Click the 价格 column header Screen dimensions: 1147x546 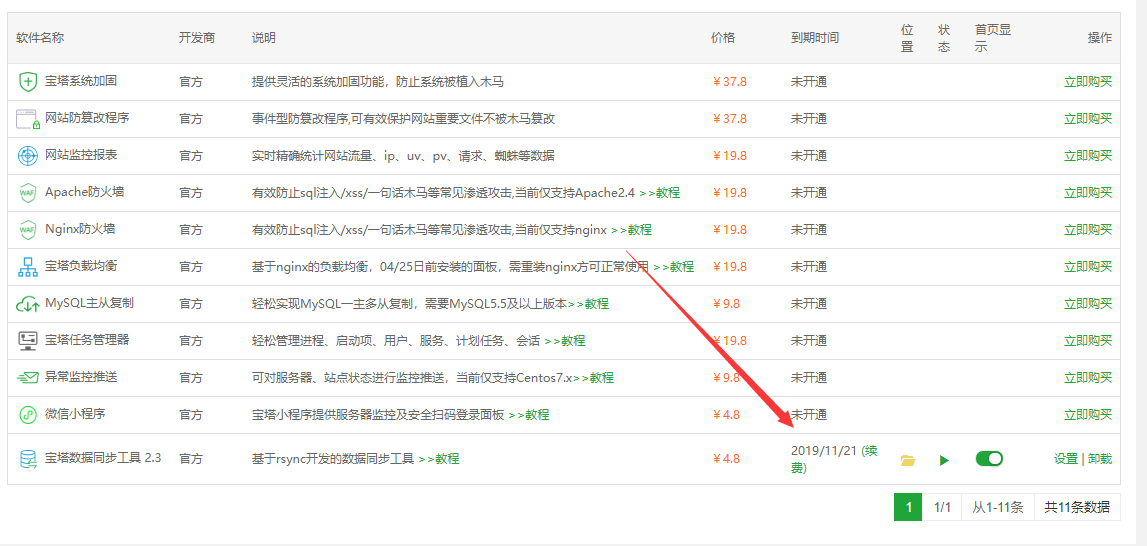723,37
